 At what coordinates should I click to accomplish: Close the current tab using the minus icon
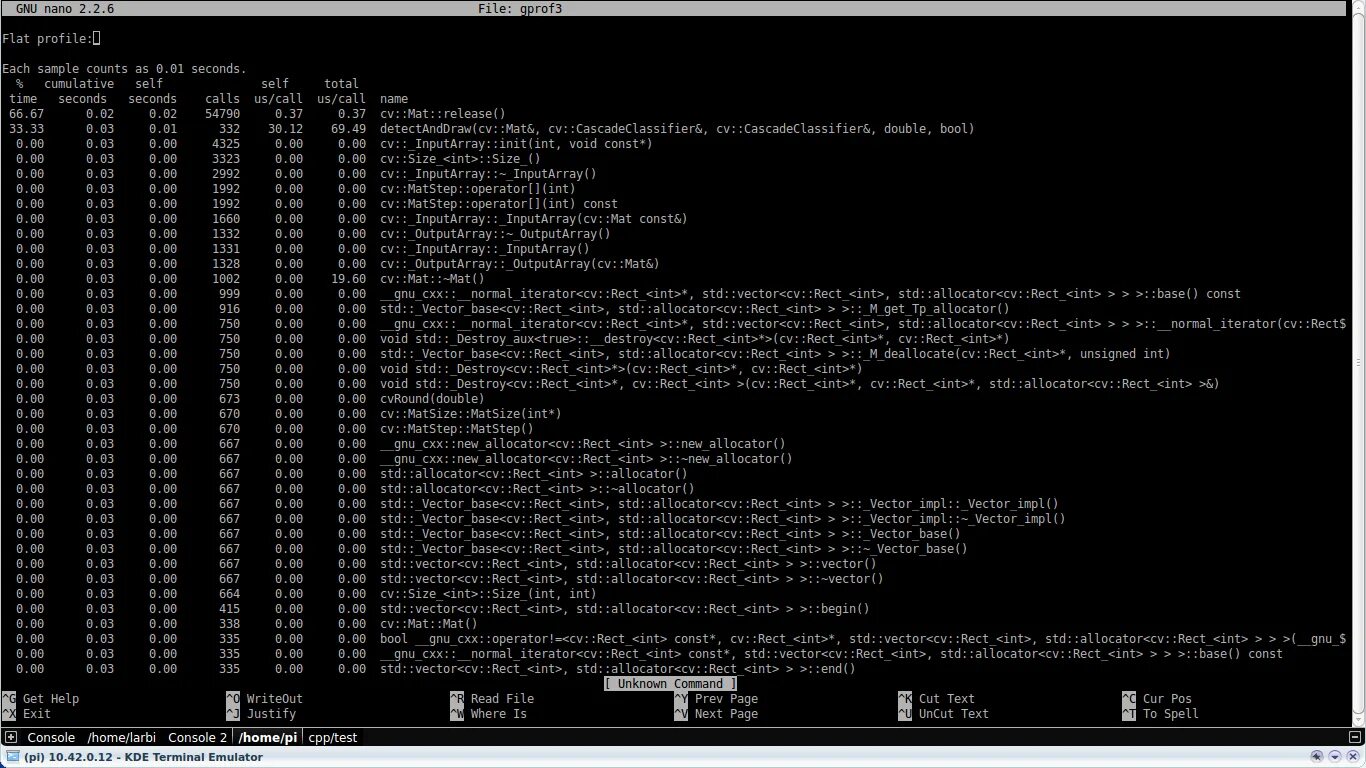[1354, 738]
